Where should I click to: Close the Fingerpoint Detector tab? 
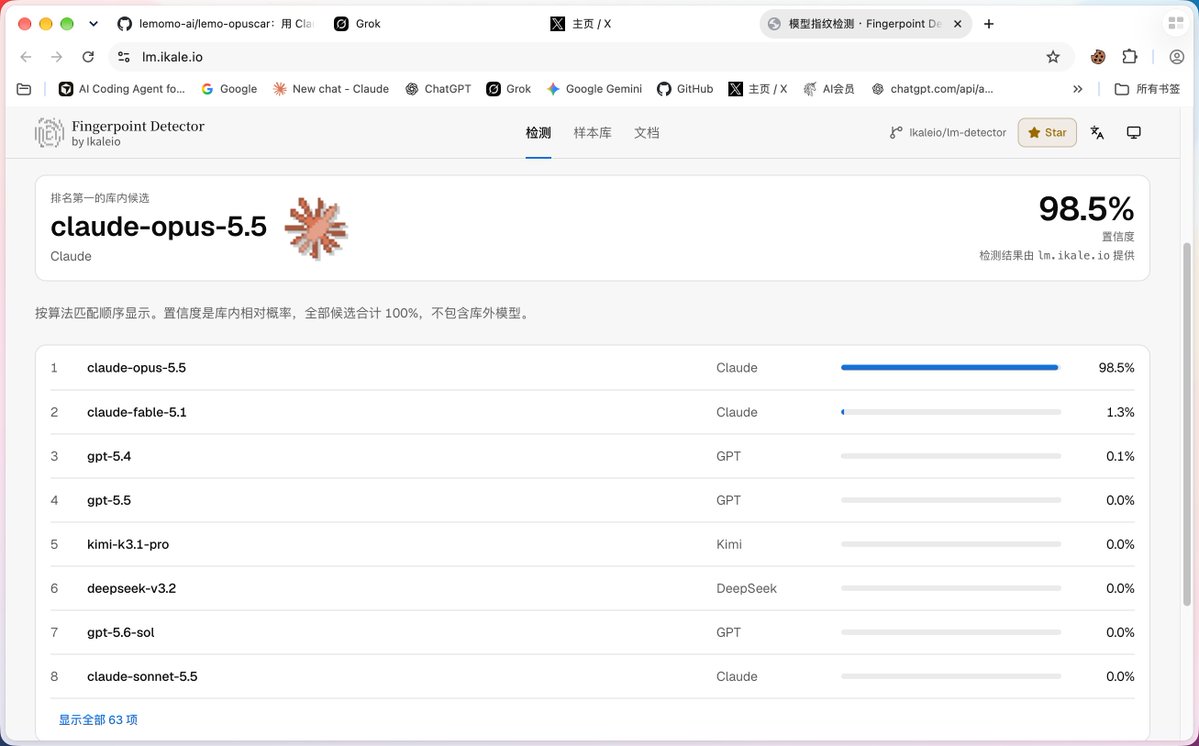[957, 24]
